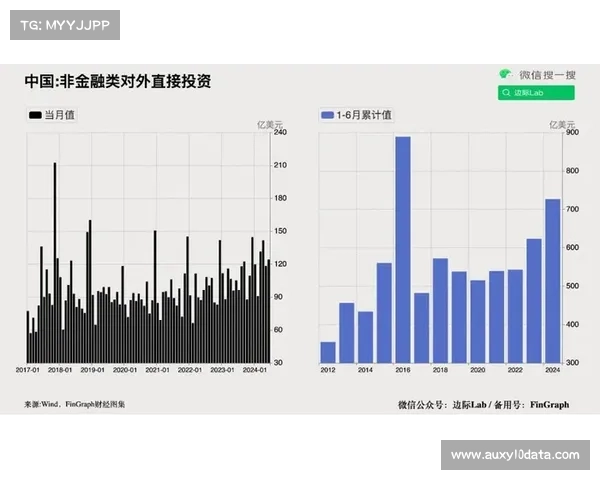600x480 pixels.
Task: Click the 800 y-axis value on right chart
Action: (572, 171)
